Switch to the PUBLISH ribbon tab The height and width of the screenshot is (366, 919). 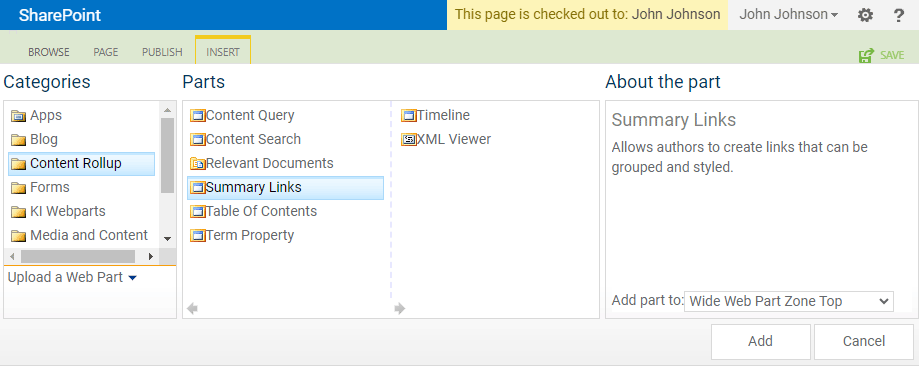tap(162, 52)
